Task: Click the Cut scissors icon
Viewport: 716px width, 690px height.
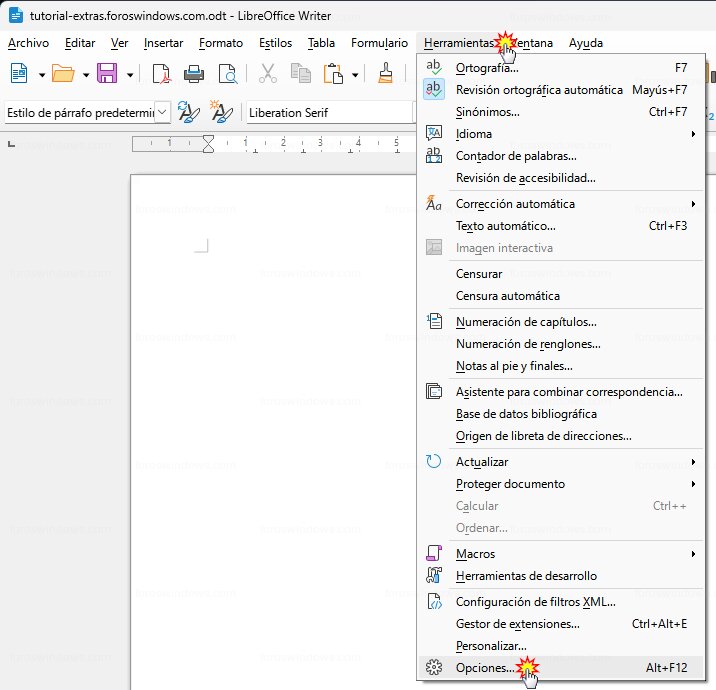Action: (268, 74)
